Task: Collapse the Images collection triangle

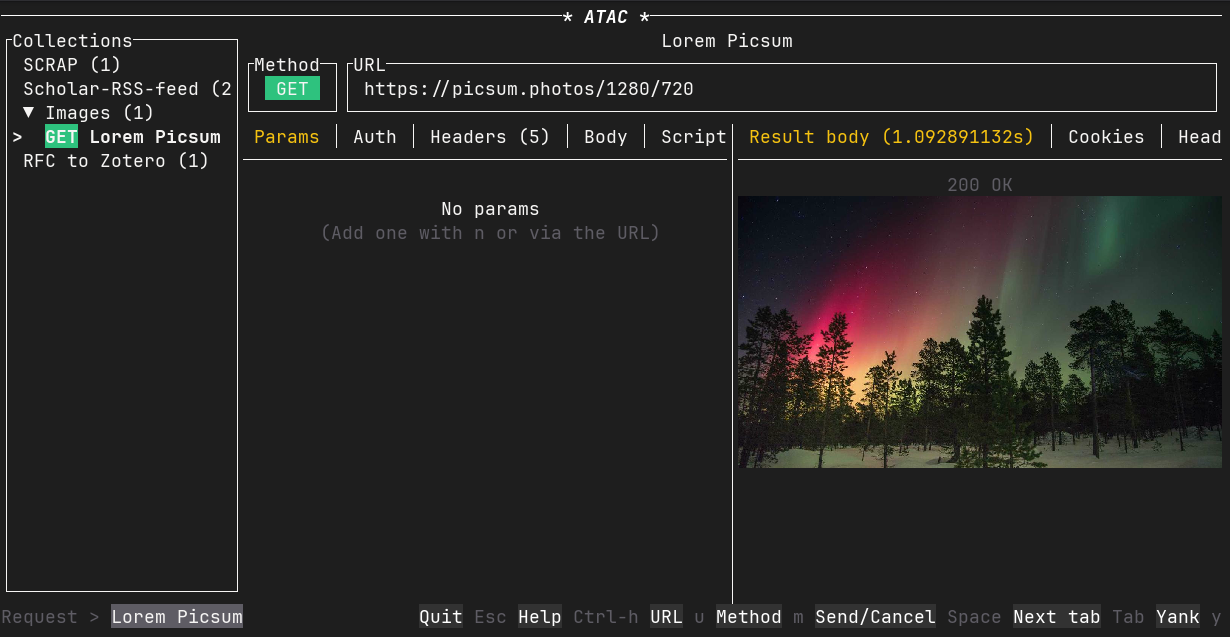Action: (29, 113)
